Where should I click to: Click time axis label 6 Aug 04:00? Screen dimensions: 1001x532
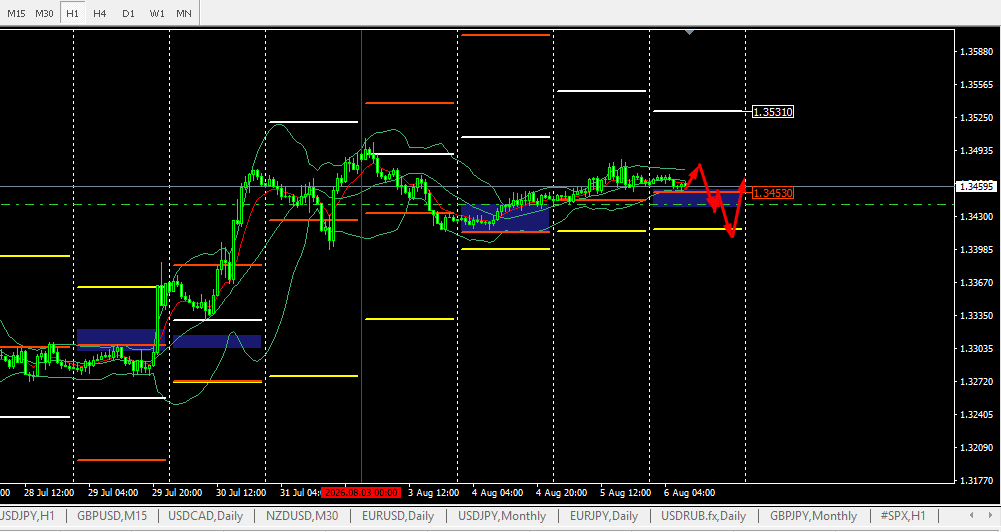coord(689,492)
